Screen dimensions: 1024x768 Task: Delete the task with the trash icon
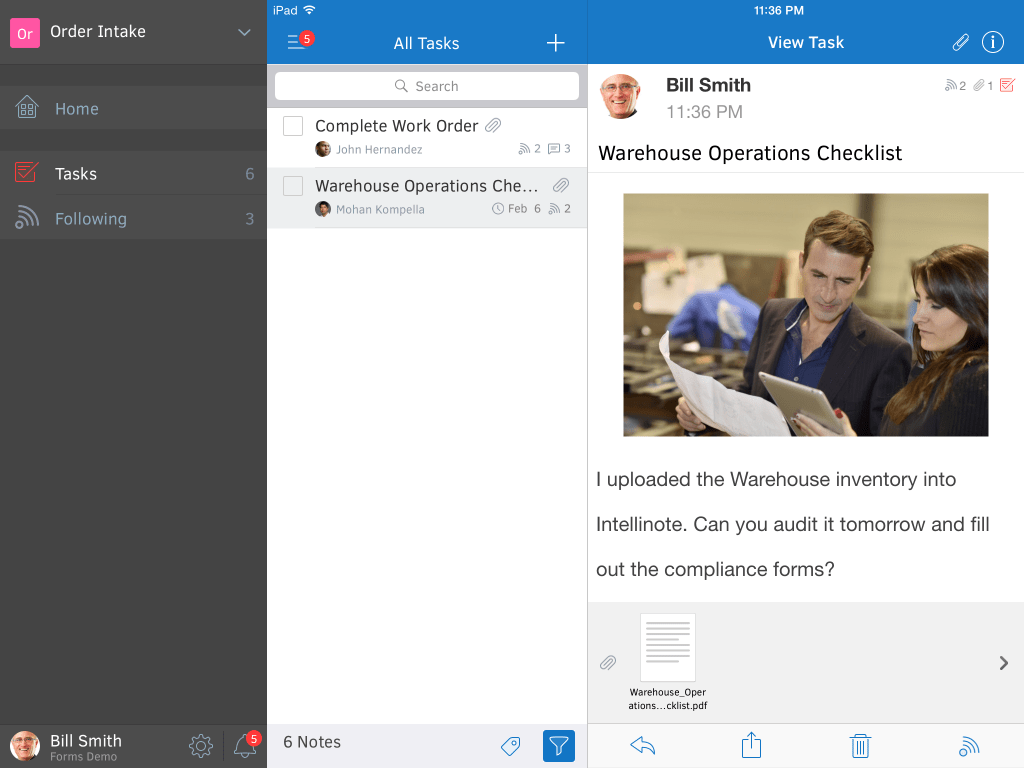tap(860, 745)
